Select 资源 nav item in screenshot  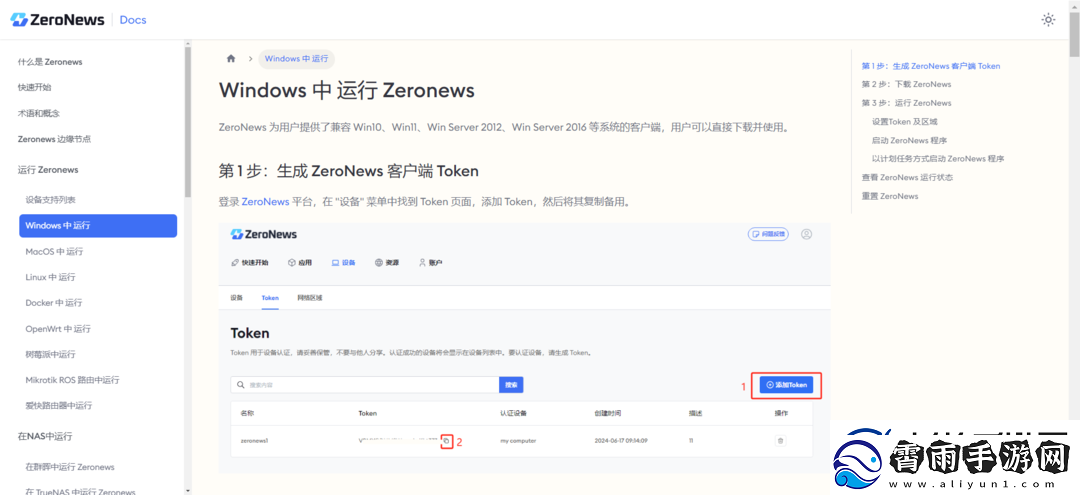387,263
